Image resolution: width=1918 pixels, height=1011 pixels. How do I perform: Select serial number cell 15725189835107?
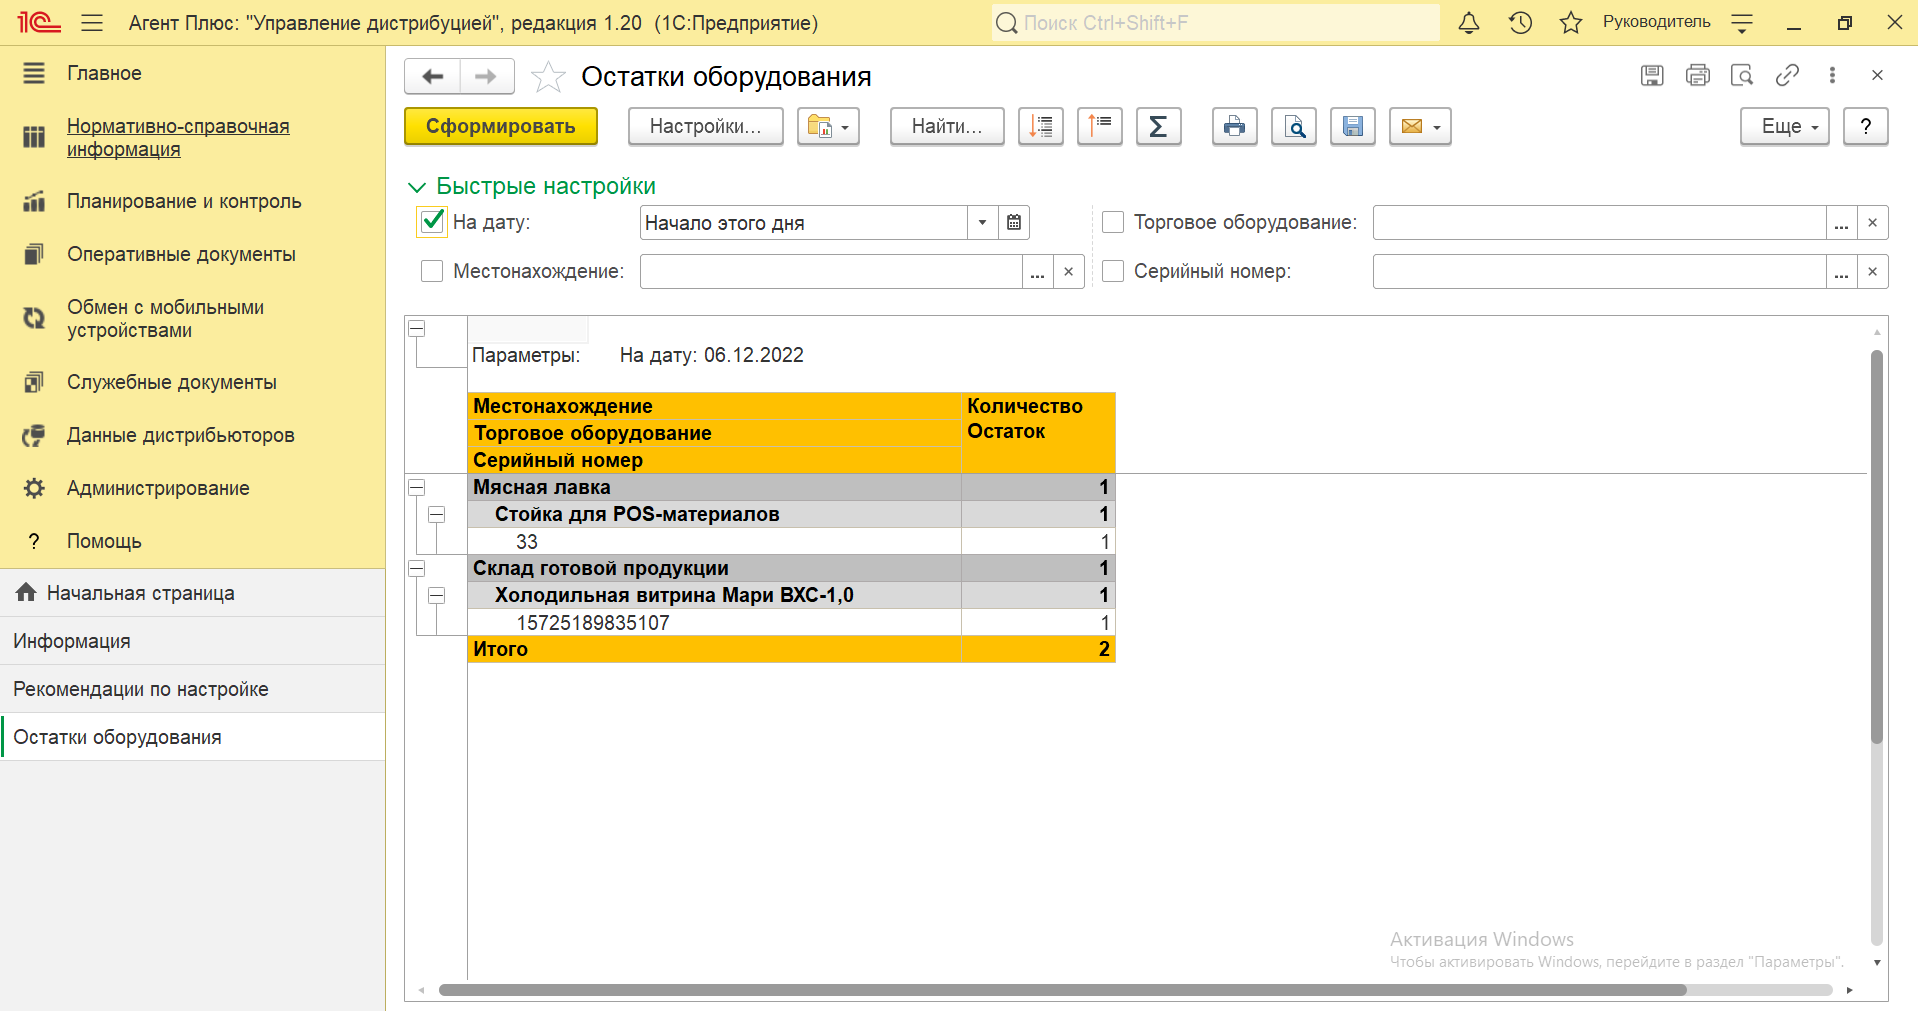coord(714,622)
